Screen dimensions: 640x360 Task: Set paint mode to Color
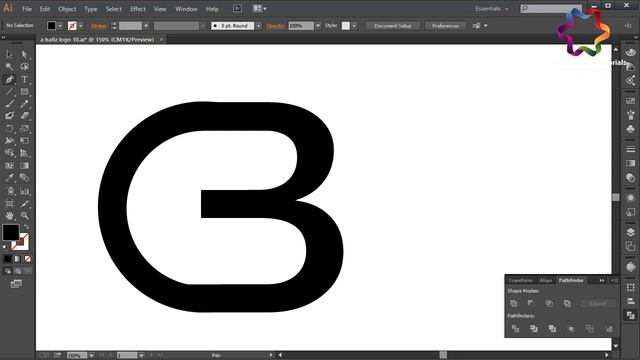pyautogui.click(x=8, y=259)
